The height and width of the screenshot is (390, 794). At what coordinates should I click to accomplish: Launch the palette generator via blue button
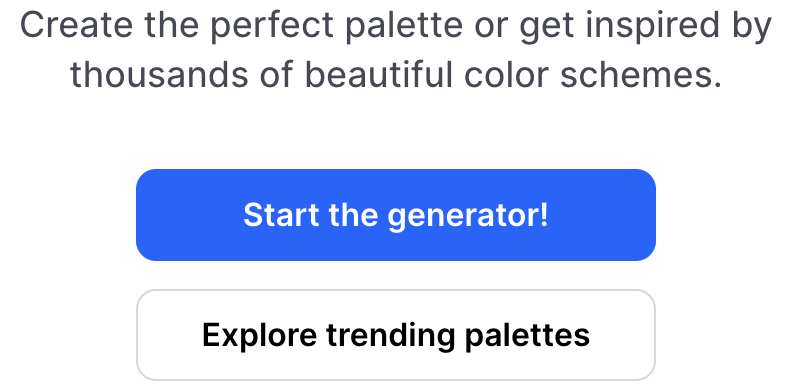pos(396,215)
